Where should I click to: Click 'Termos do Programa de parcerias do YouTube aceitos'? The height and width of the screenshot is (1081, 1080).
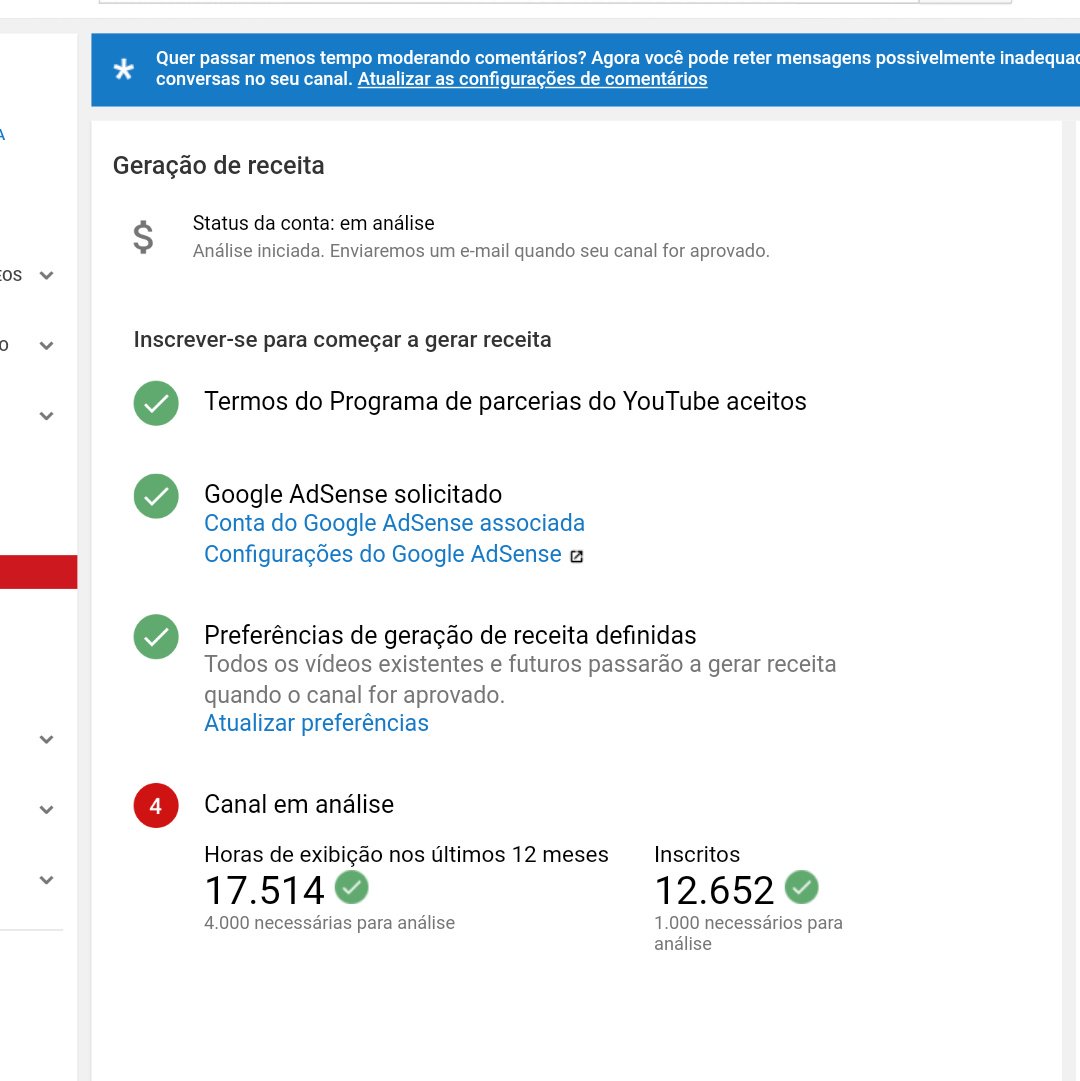tap(505, 401)
